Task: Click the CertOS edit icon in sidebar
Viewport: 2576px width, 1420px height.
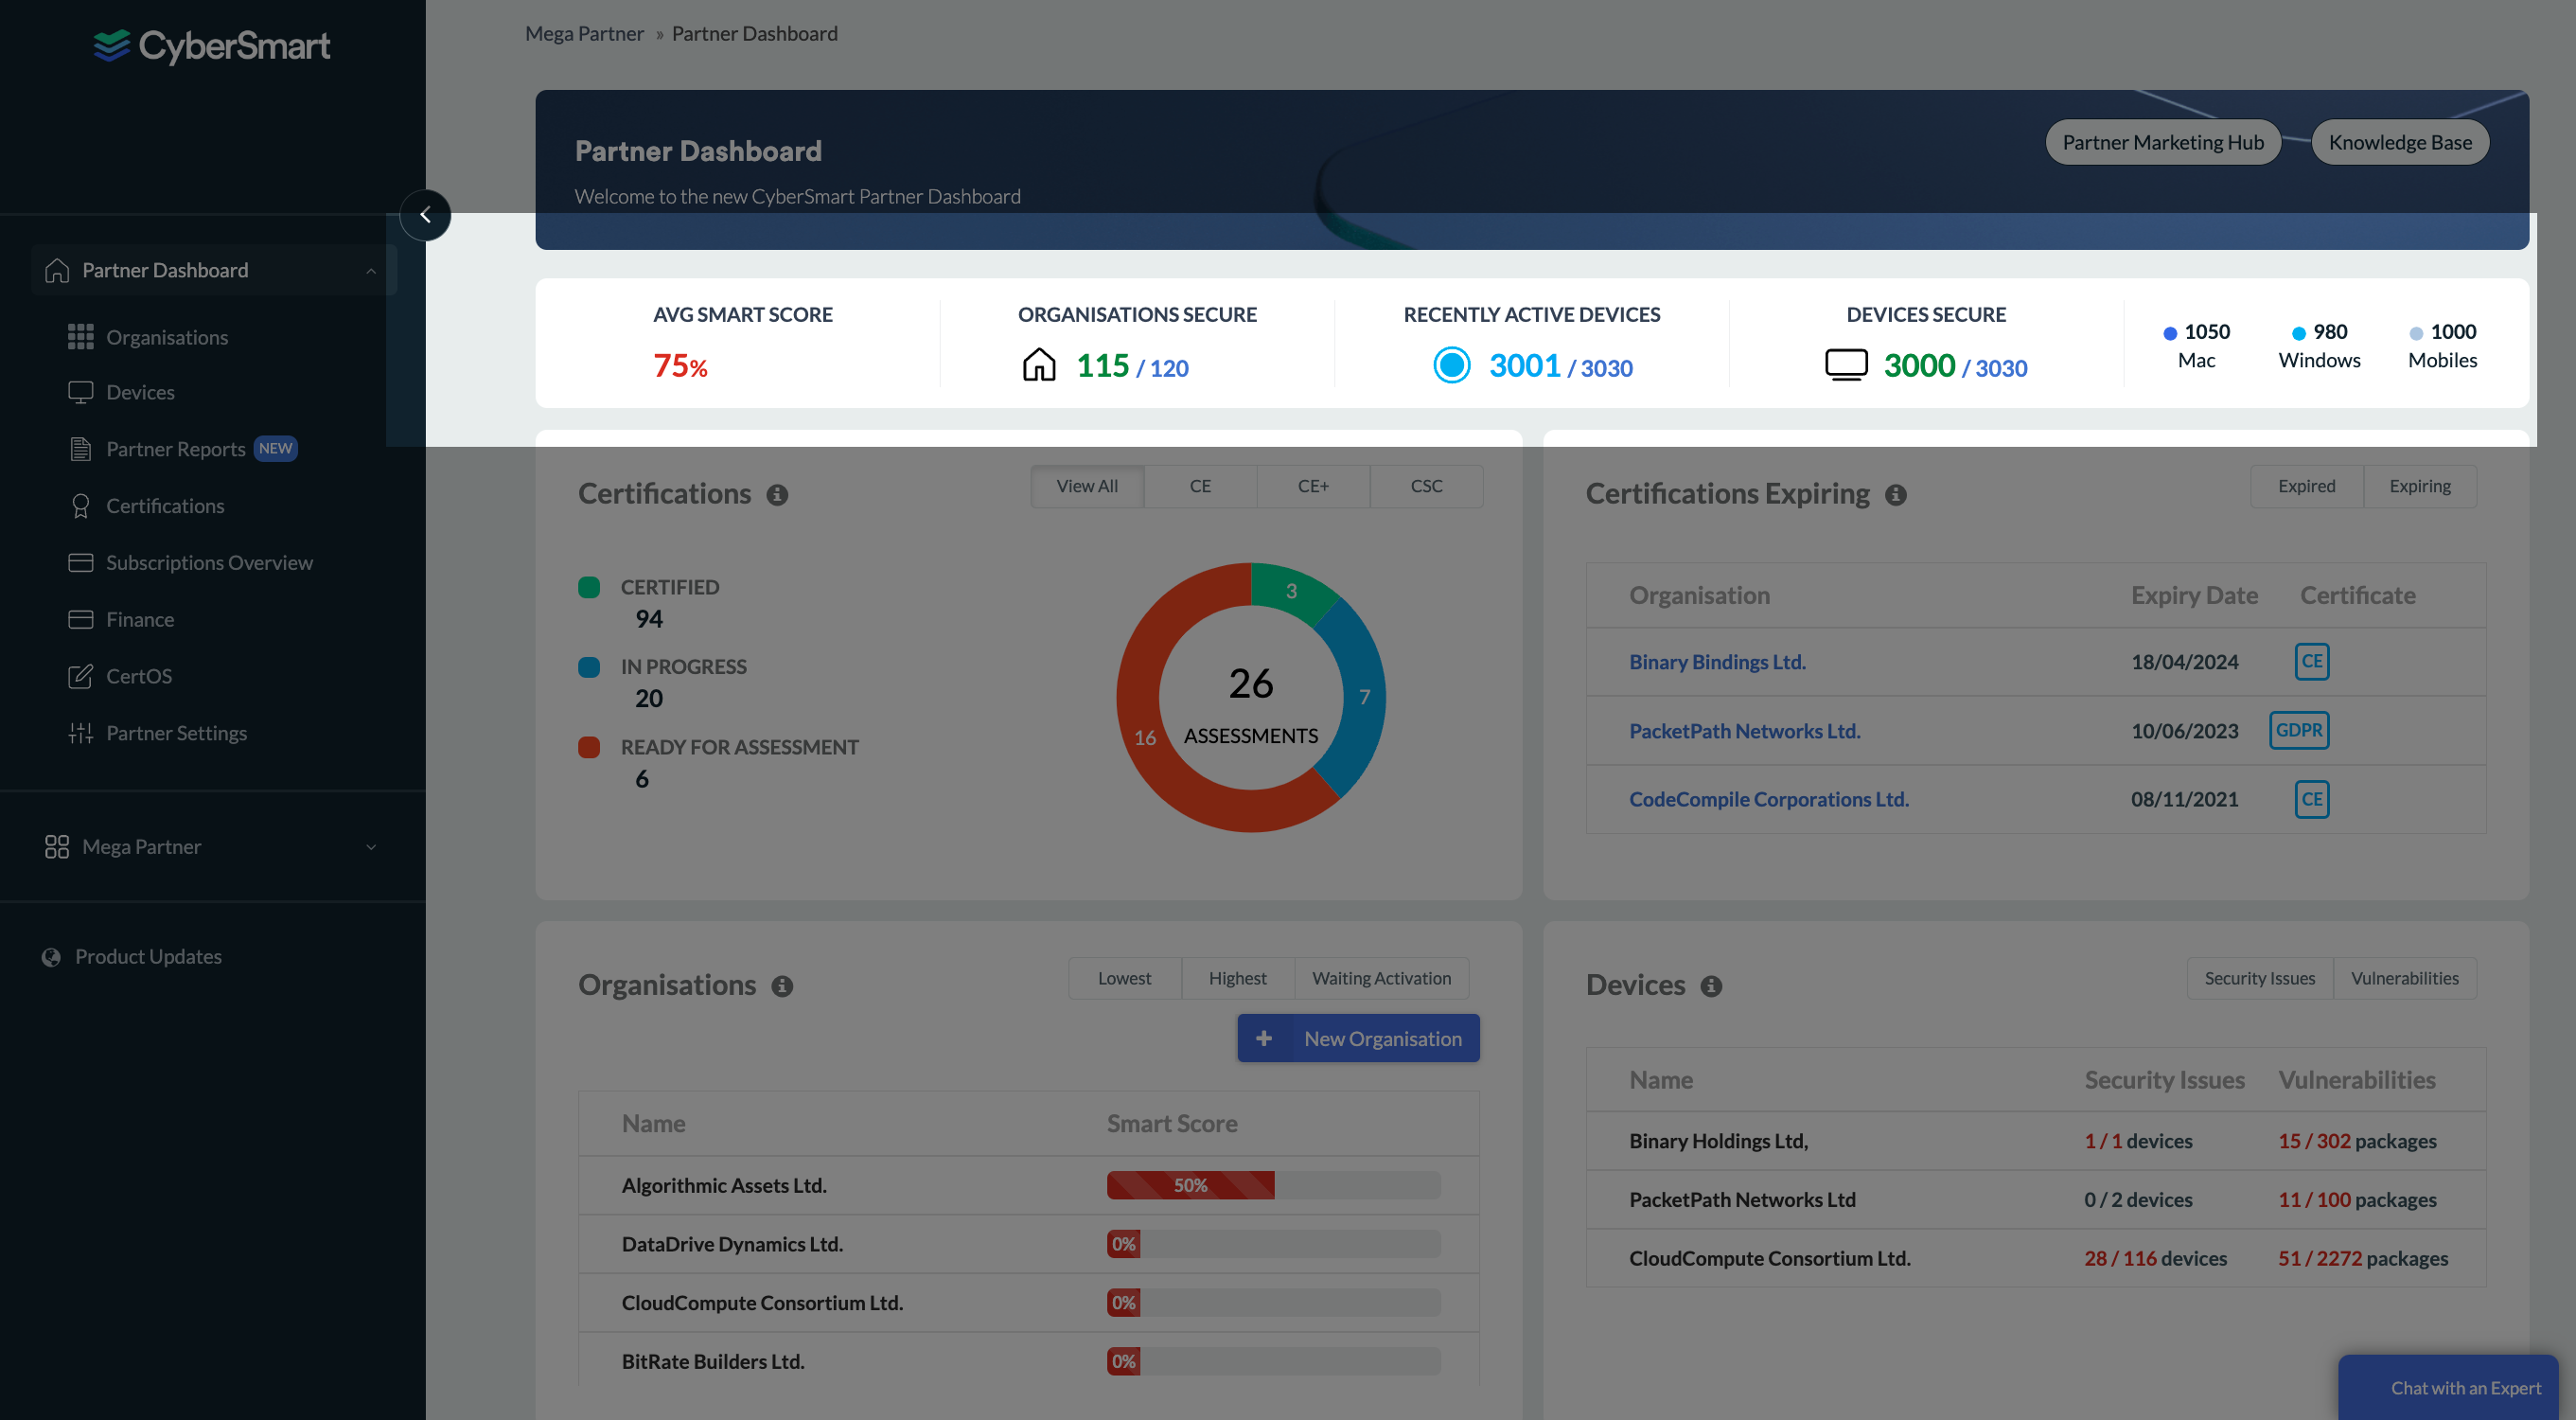Action: click(x=80, y=677)
